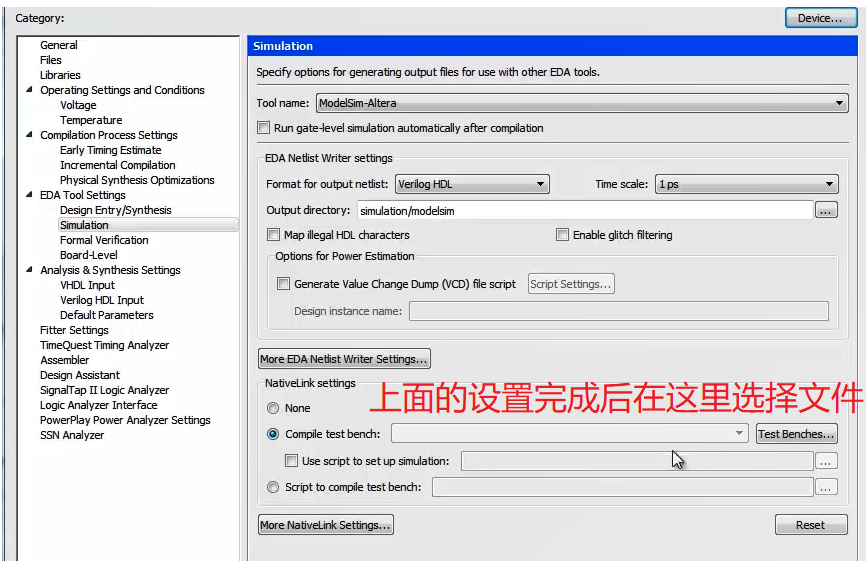Collapse the EDA Tool Settings node
Image resolution: width=866 pixels, height=561 pixels.
(29, 194)
